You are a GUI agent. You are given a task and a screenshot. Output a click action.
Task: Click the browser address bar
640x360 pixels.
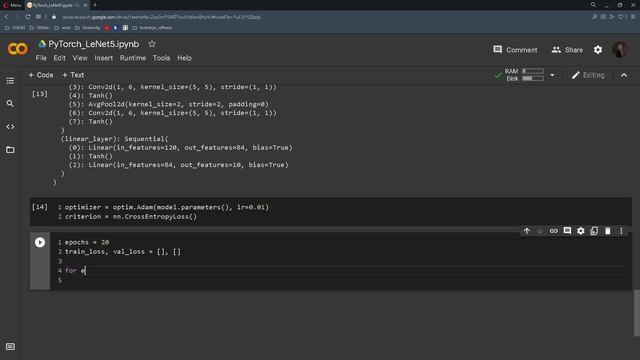point(161,17)
